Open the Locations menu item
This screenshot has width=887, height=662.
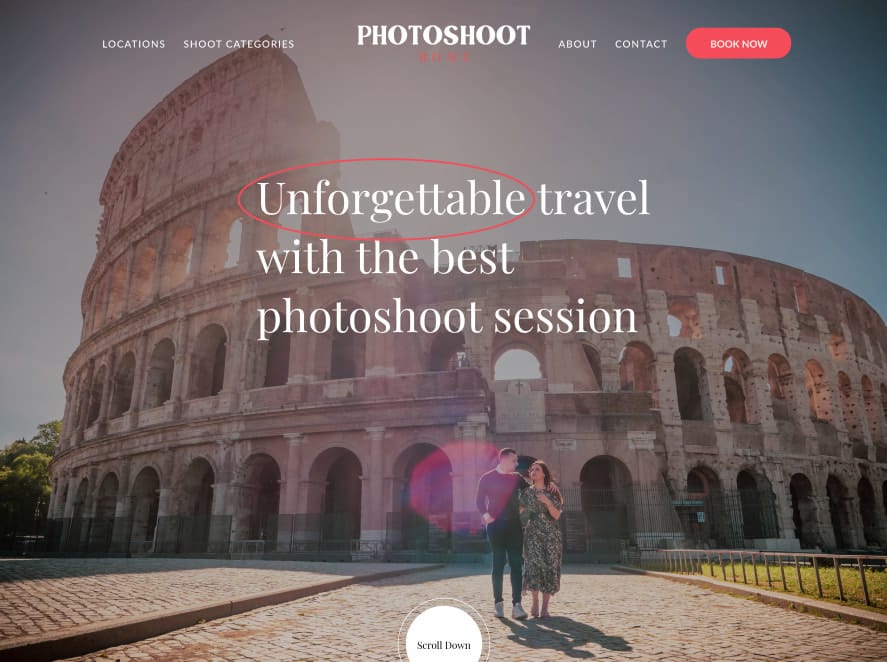coord(134,44)
